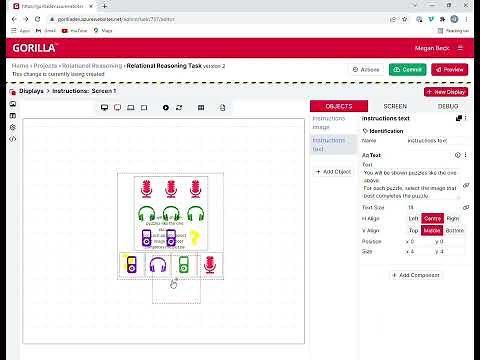Select the laptop view icon
Viewport: 480px width, 360px height.
[x=131, y=108]
